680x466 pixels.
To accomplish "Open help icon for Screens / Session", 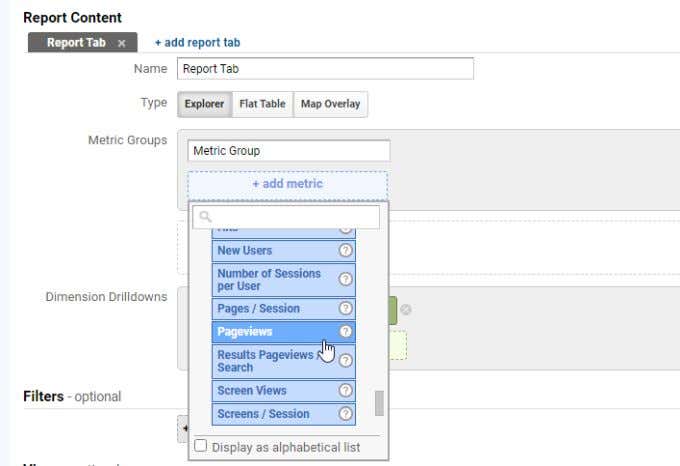I will 345,414.
